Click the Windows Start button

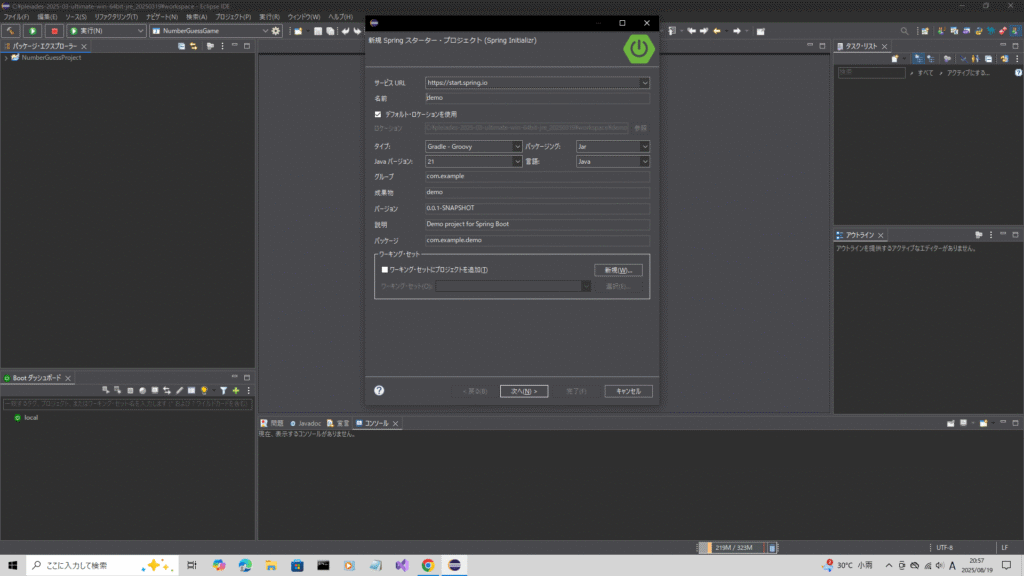pos(12,565)
